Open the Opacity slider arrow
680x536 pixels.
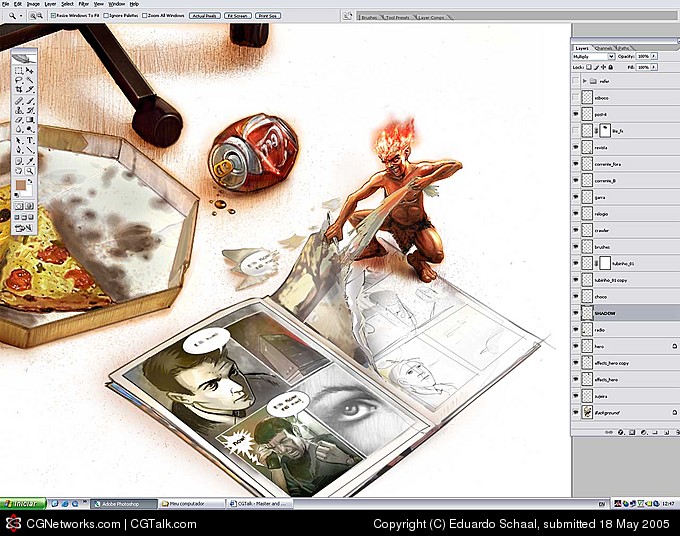pos(654,56)
